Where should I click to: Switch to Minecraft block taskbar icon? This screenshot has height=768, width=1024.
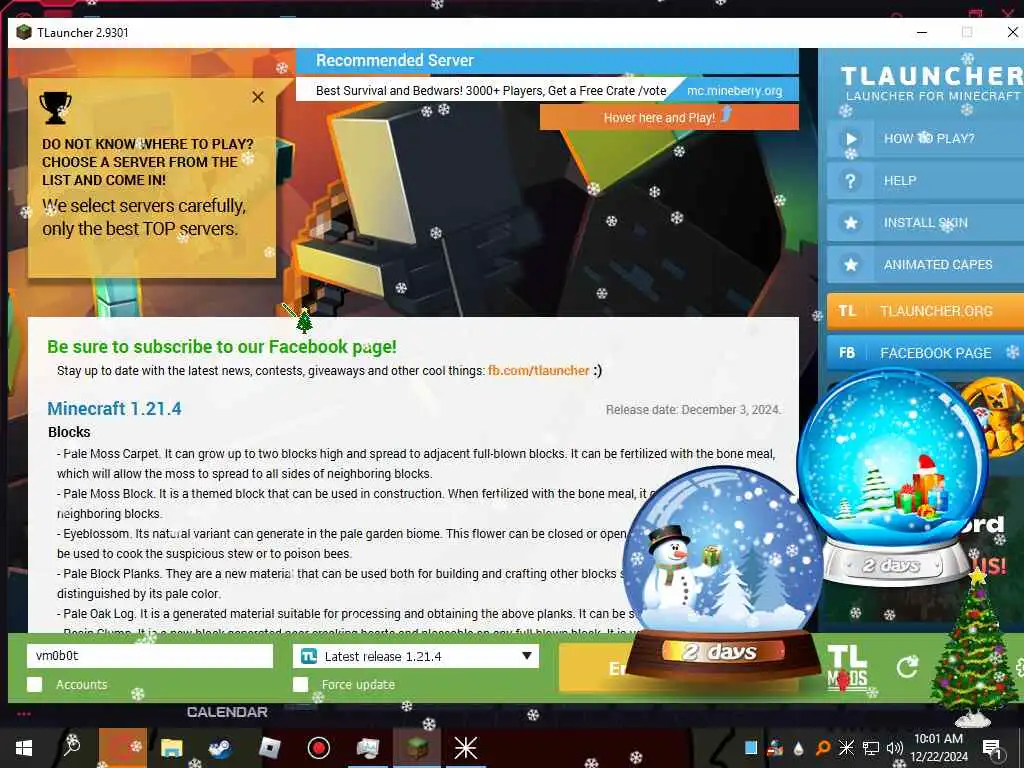[417, 748]
